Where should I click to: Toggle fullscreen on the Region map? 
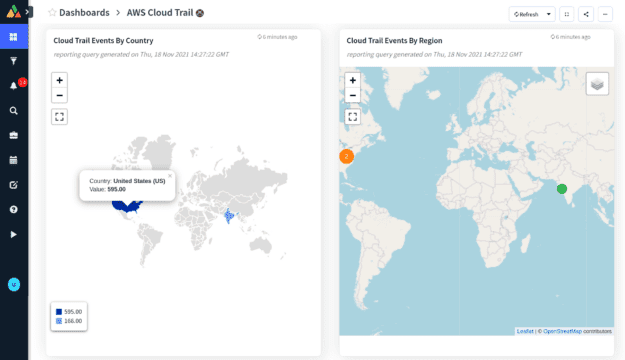click(x=352, y=117)
